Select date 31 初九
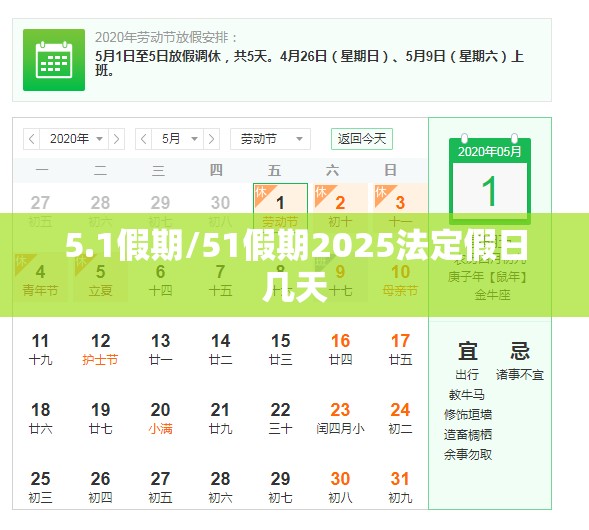This screenshot has width=589, height=530. coord(400,487)
